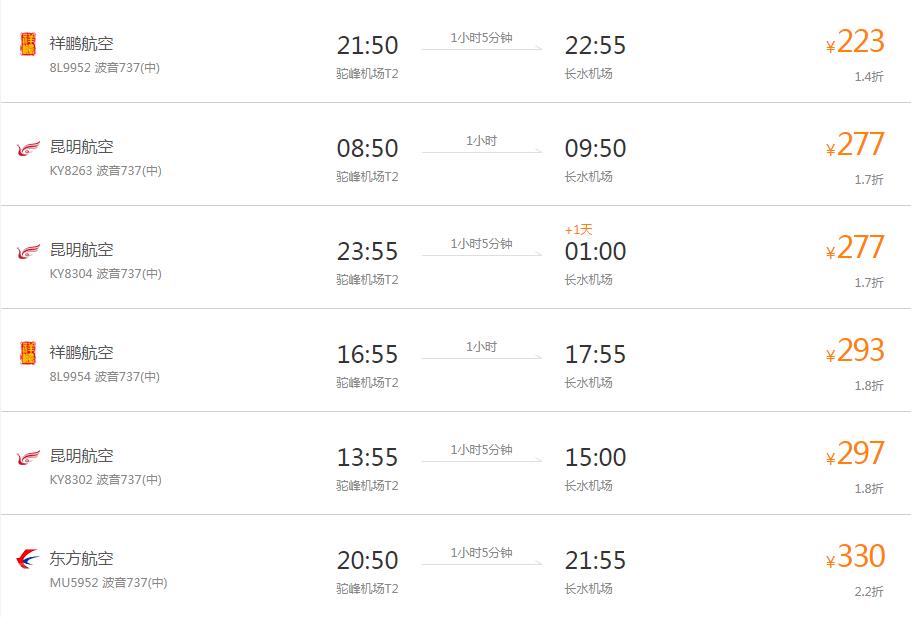Open flight number 8L9952 details
The height and width of the screenshot is (617, 912).
pyautogui.click(x=69, y=68)
